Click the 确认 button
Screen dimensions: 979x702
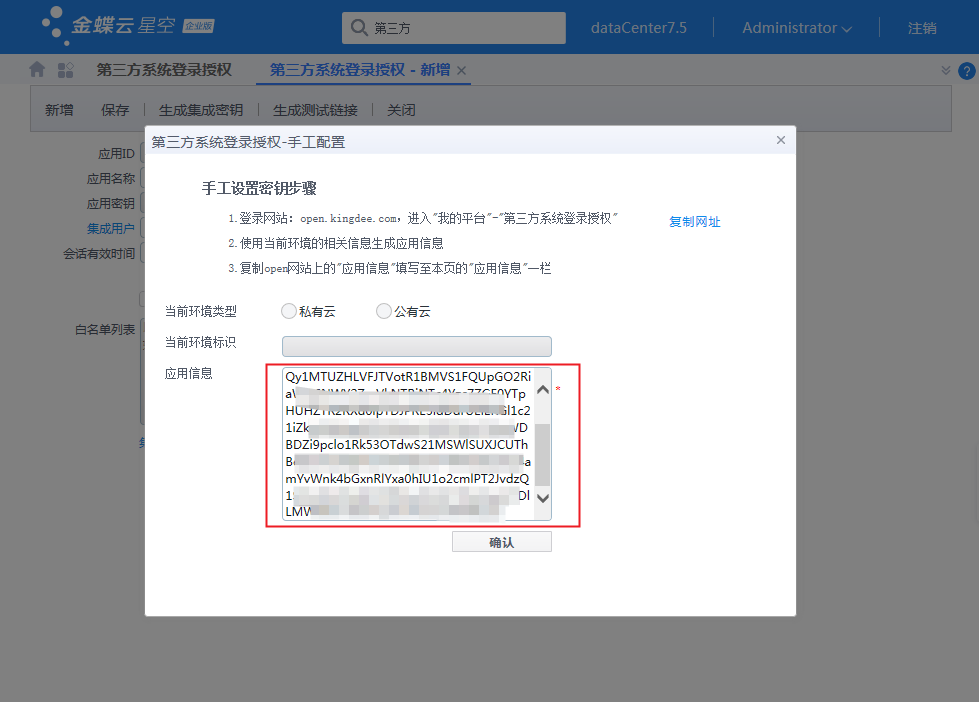point(501,542)
